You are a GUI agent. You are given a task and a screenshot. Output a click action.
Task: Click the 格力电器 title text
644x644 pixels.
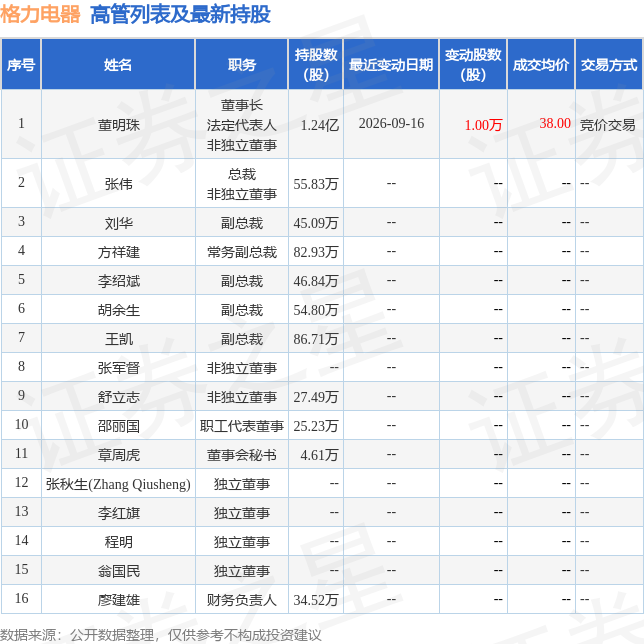(40, 14)
